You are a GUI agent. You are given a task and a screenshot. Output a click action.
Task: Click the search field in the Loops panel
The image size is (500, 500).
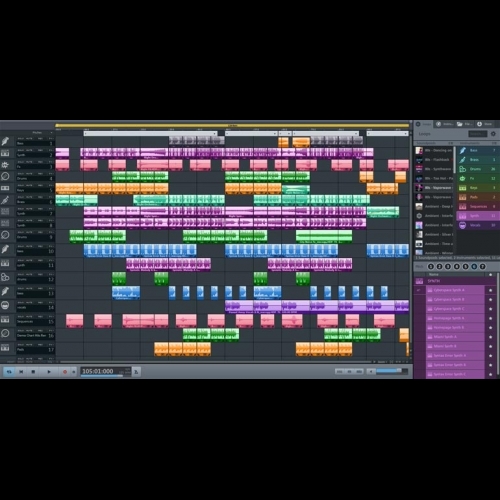coord(478,134)
